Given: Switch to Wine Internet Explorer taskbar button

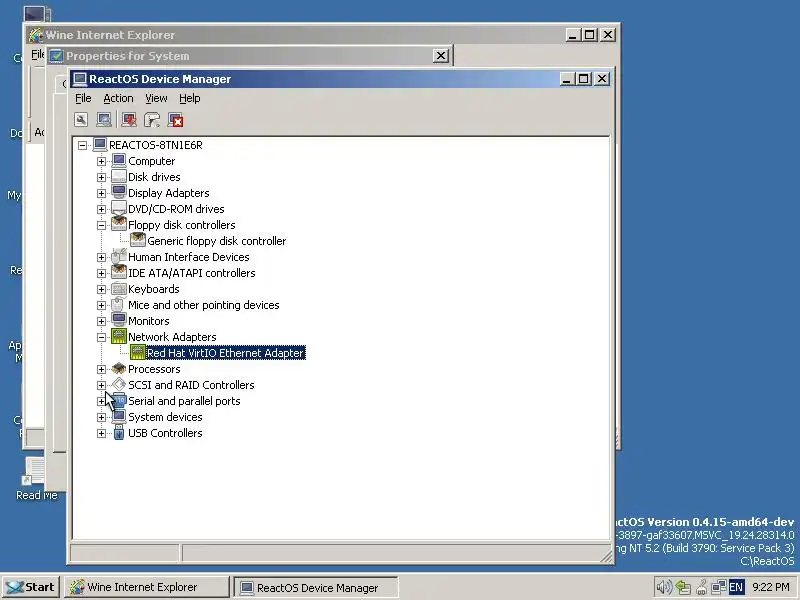Looking at the screenshot, I should click(147, 587).
